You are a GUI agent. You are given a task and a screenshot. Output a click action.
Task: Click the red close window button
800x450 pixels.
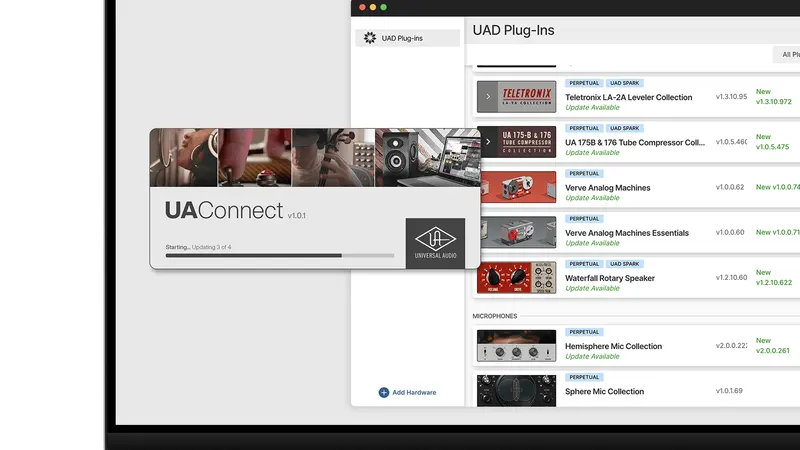(x=362, y=7)
